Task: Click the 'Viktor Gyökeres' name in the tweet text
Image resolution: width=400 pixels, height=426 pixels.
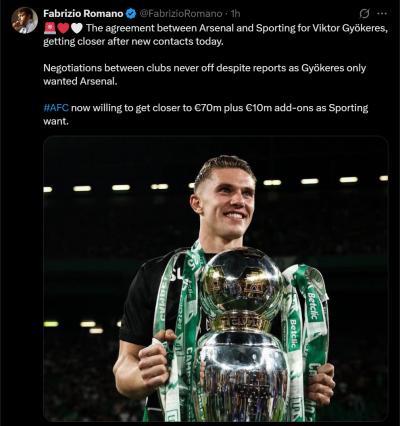Action: 349,28
